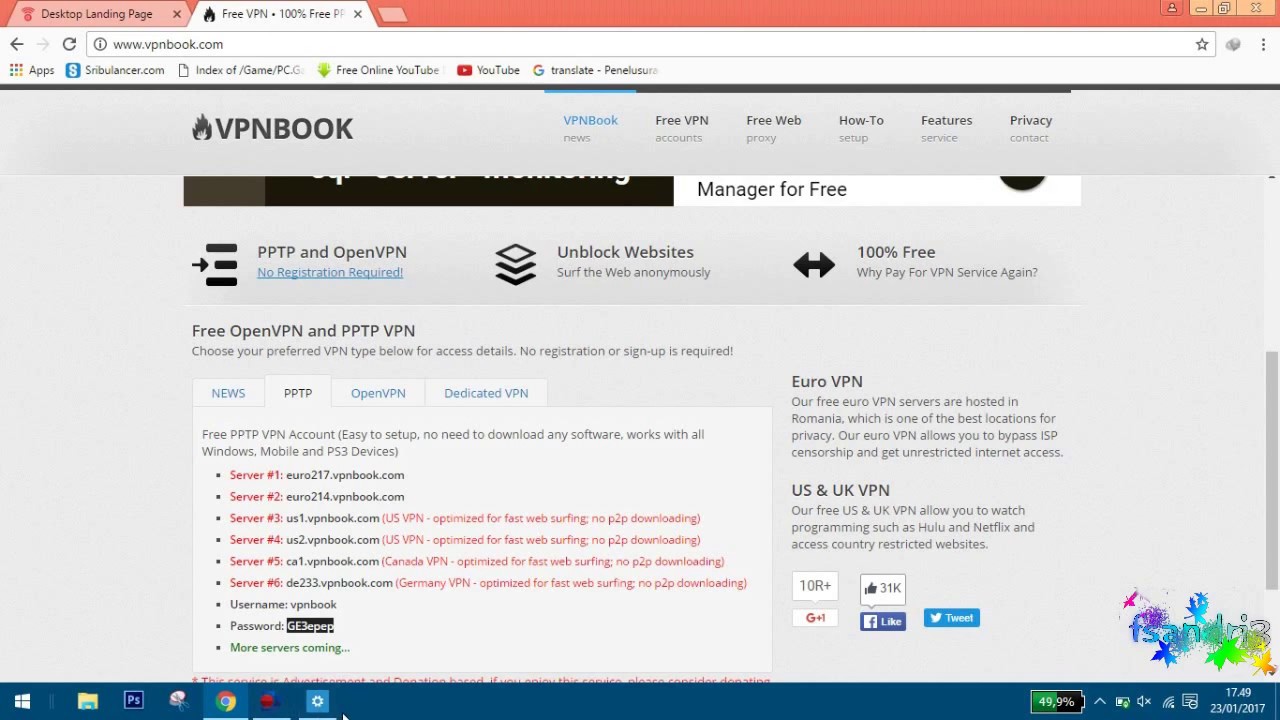
Task: Open the Index of /Game/PC bookmark
Action: coord(240,70)
